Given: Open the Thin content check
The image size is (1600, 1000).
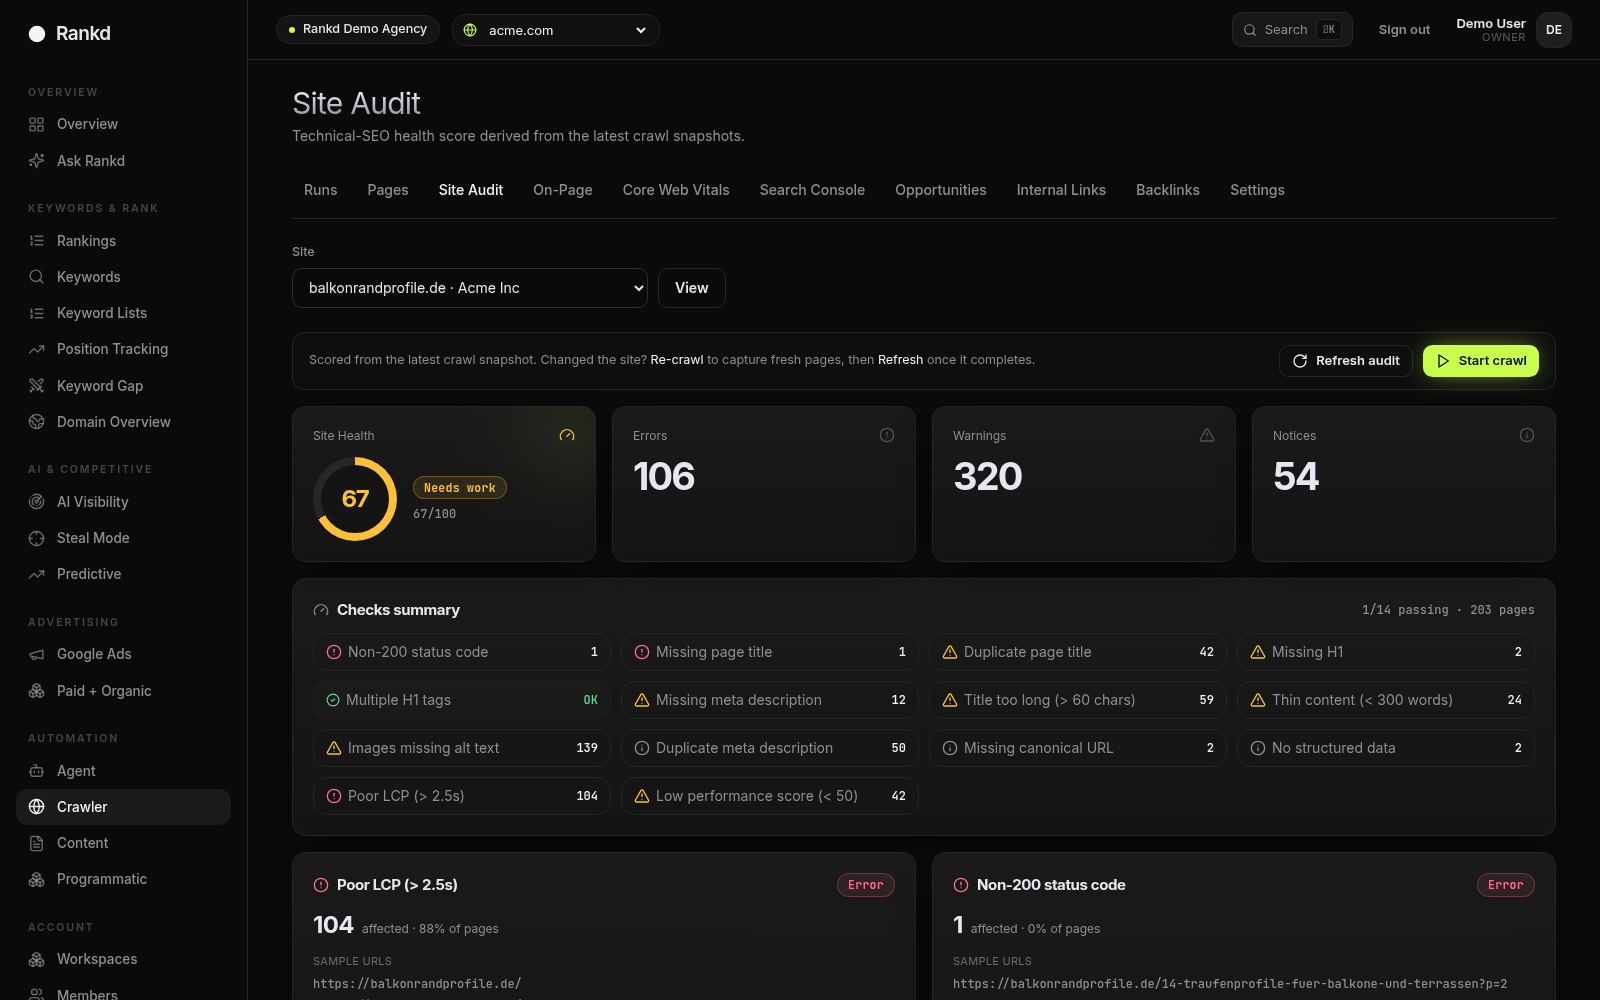Looking at the screenshot, I should (1386, 700).
